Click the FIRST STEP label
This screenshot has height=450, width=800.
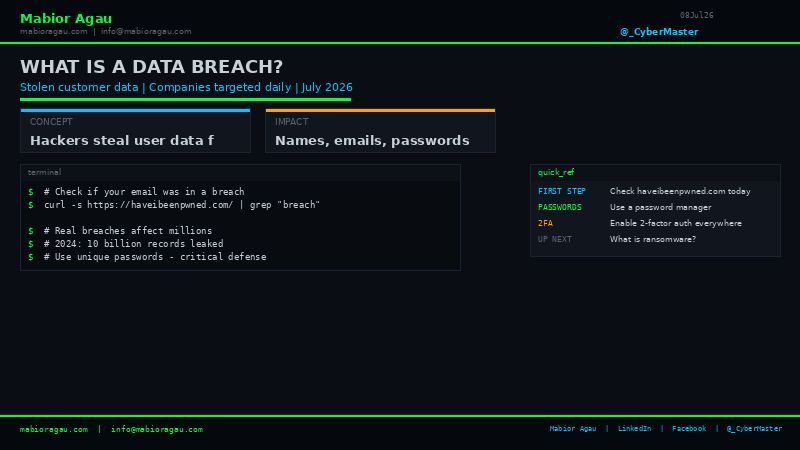[x=562, y=191]
